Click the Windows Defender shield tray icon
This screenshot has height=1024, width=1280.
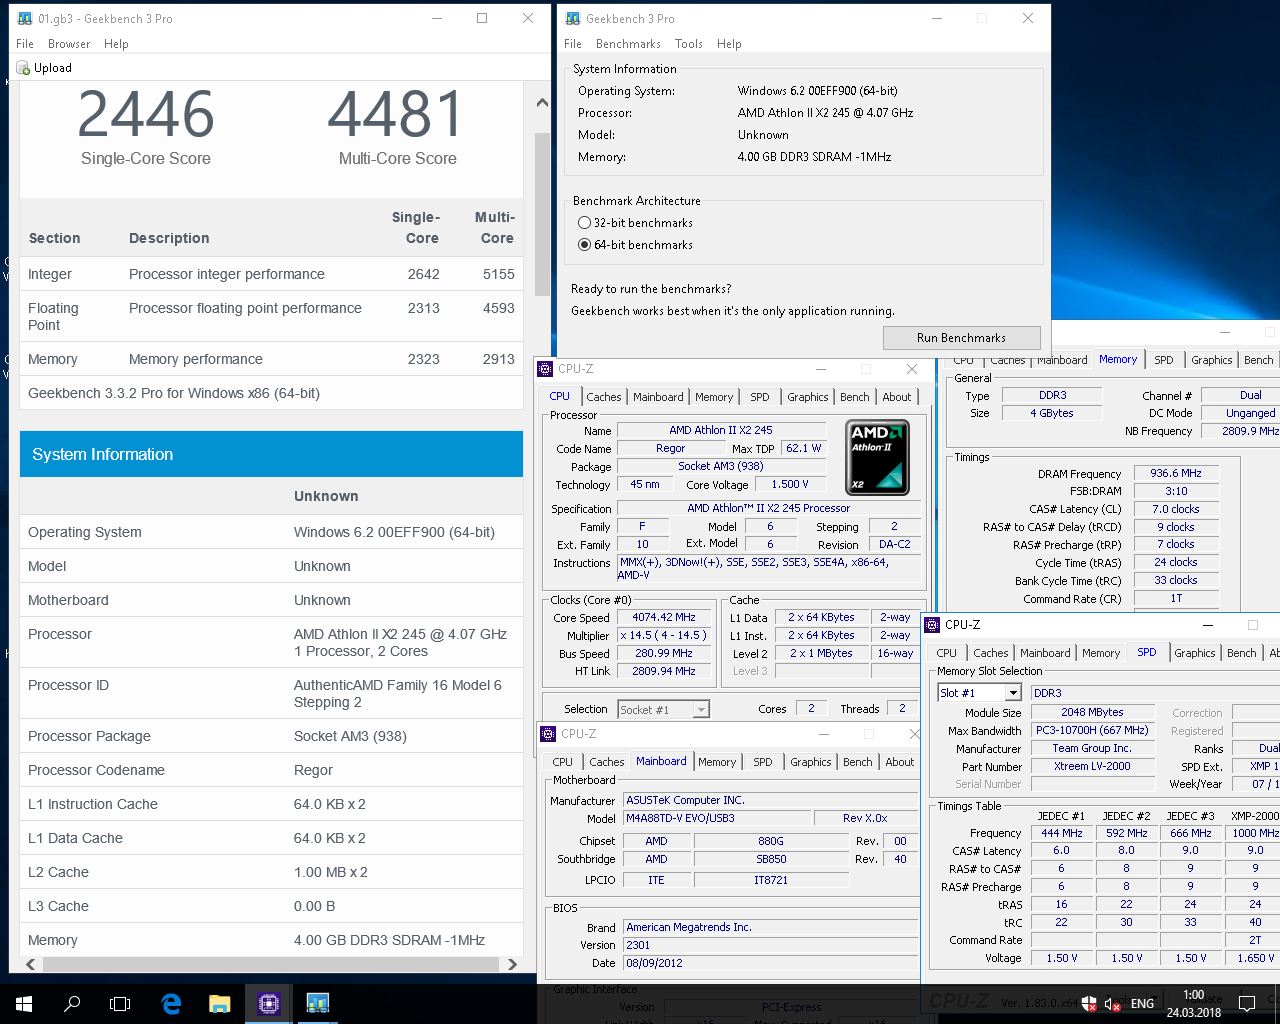[1089, 1003]
